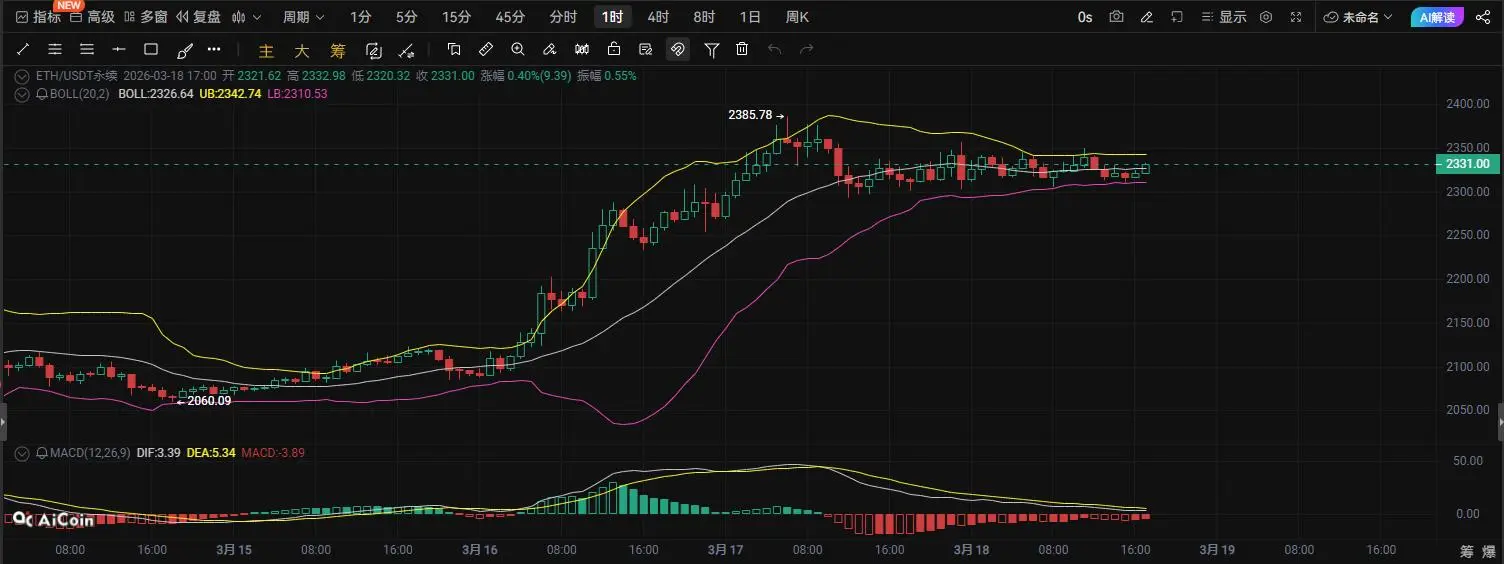
Task: Select the brush drawing tool
Action: tap(184, 49)
